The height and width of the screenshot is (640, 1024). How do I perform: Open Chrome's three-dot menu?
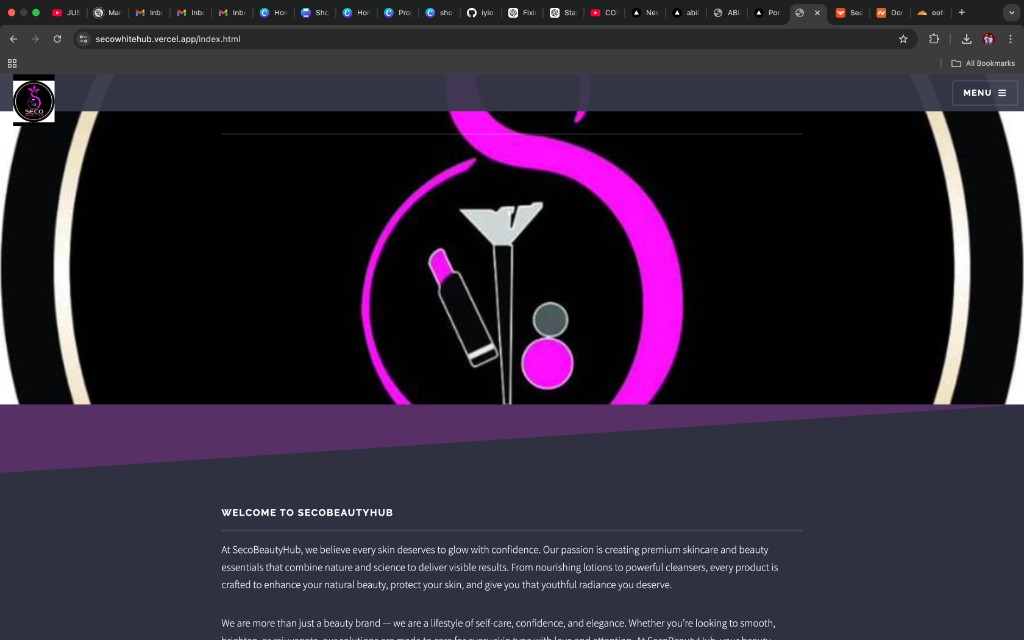pos(1012,38)
